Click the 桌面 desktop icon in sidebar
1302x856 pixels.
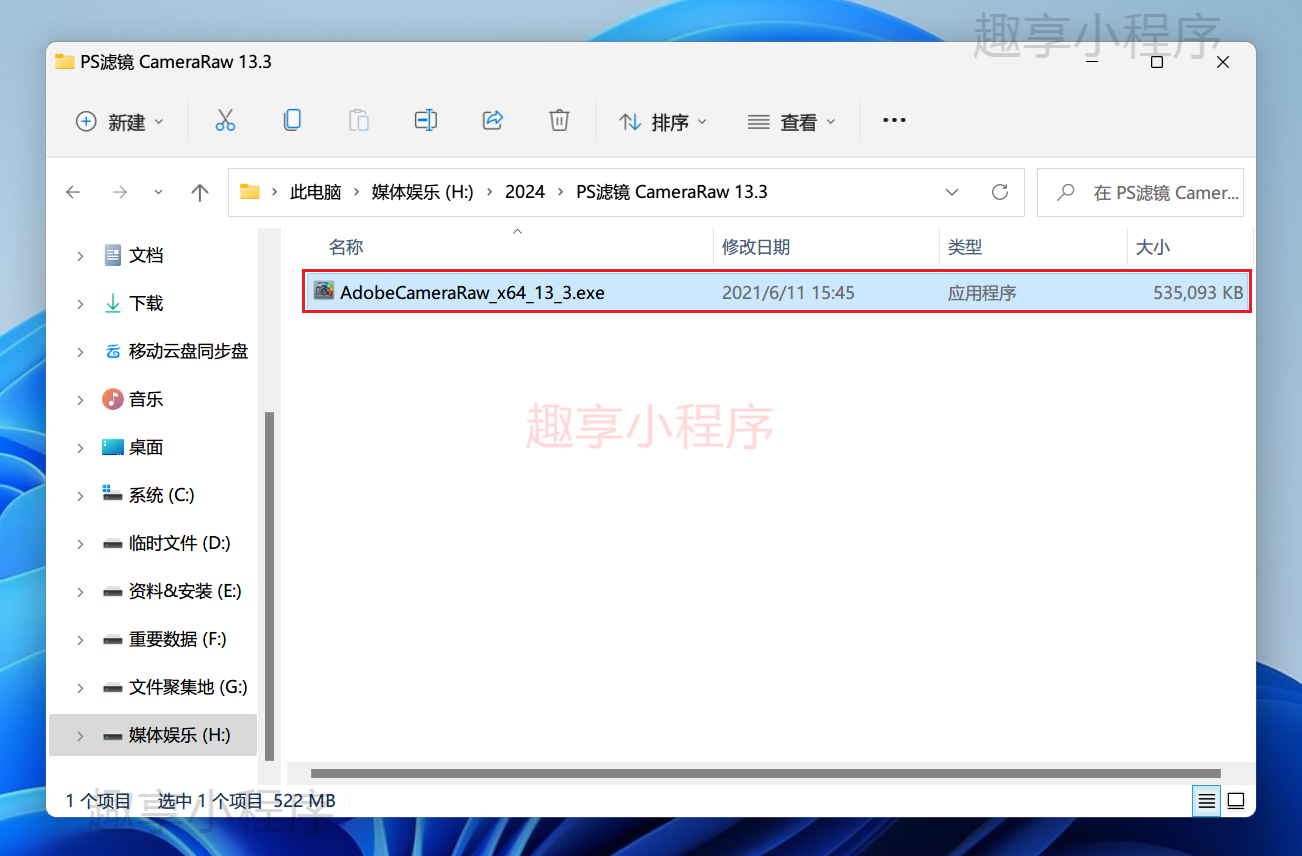tap(113, 447)
